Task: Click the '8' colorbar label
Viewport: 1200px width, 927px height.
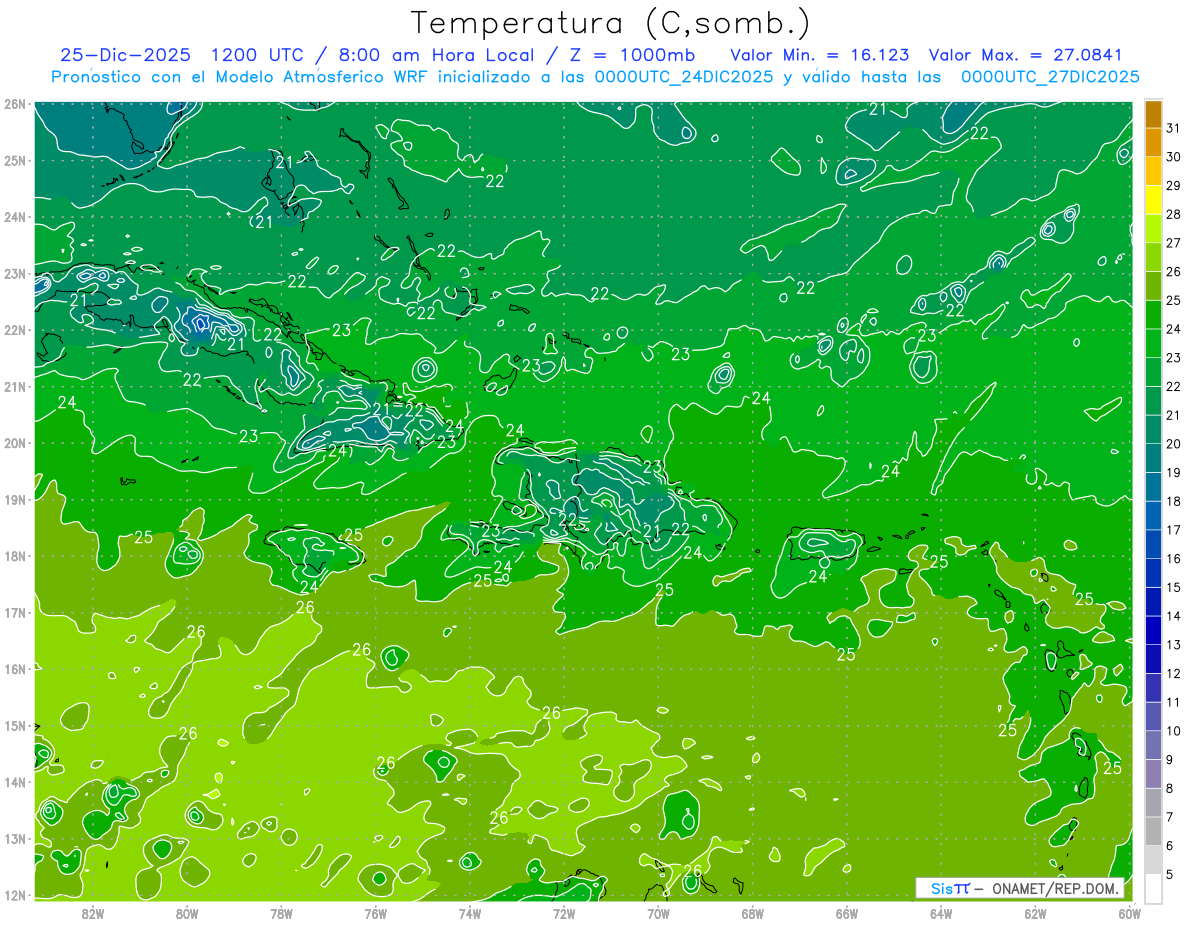Action: (1170, 788)
